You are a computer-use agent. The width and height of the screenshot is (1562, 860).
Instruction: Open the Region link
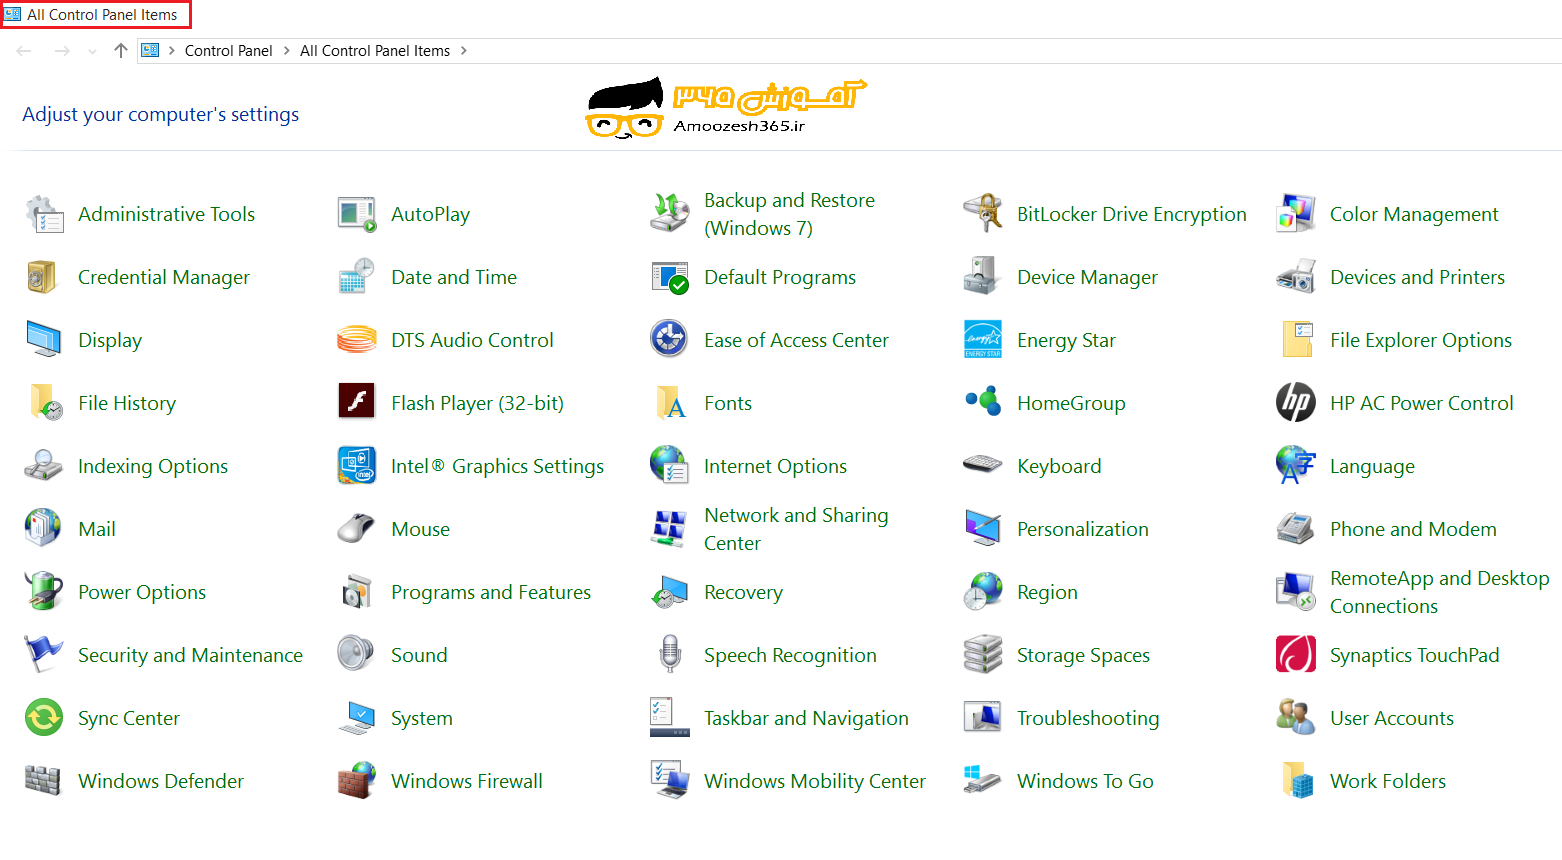click(x=1047, y=592)
